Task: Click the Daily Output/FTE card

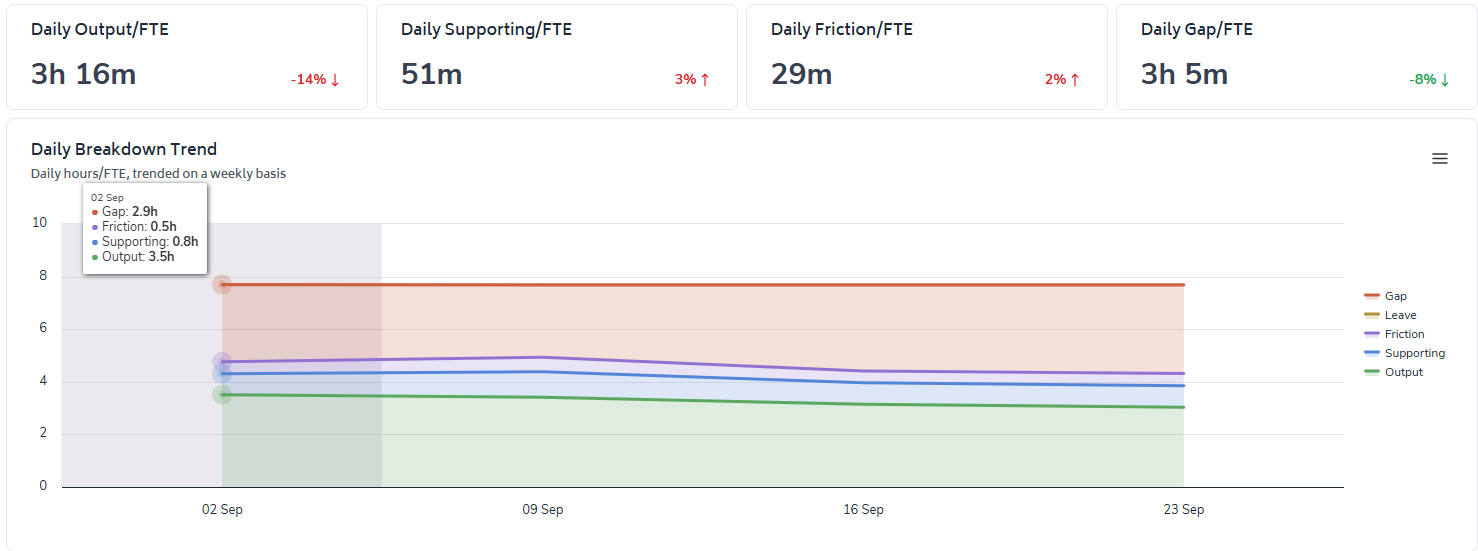Action: tap(186, 57)
